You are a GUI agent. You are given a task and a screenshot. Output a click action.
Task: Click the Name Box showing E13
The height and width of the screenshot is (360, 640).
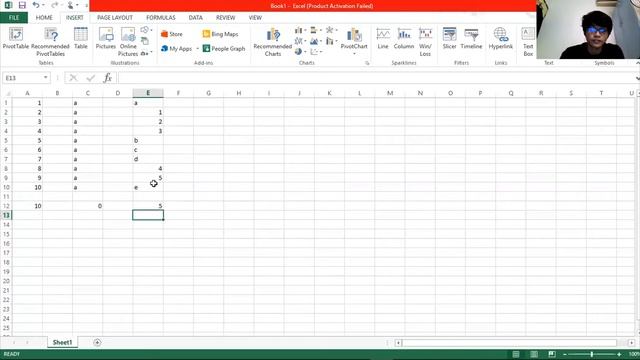[22, 78]
